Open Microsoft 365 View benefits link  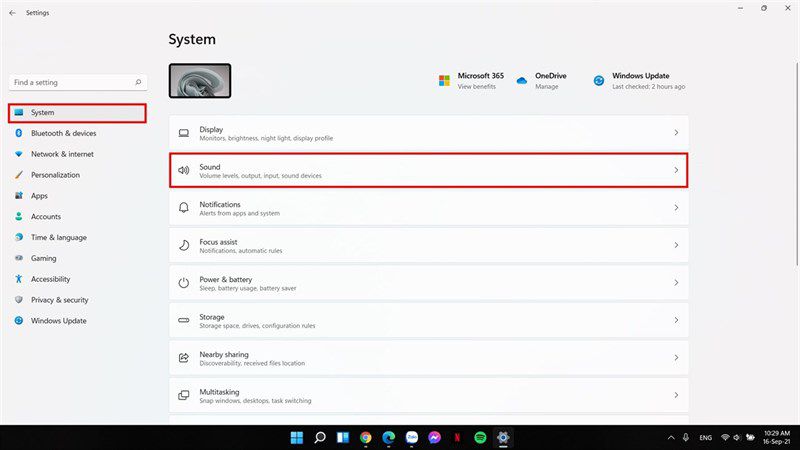click(477, 87)
